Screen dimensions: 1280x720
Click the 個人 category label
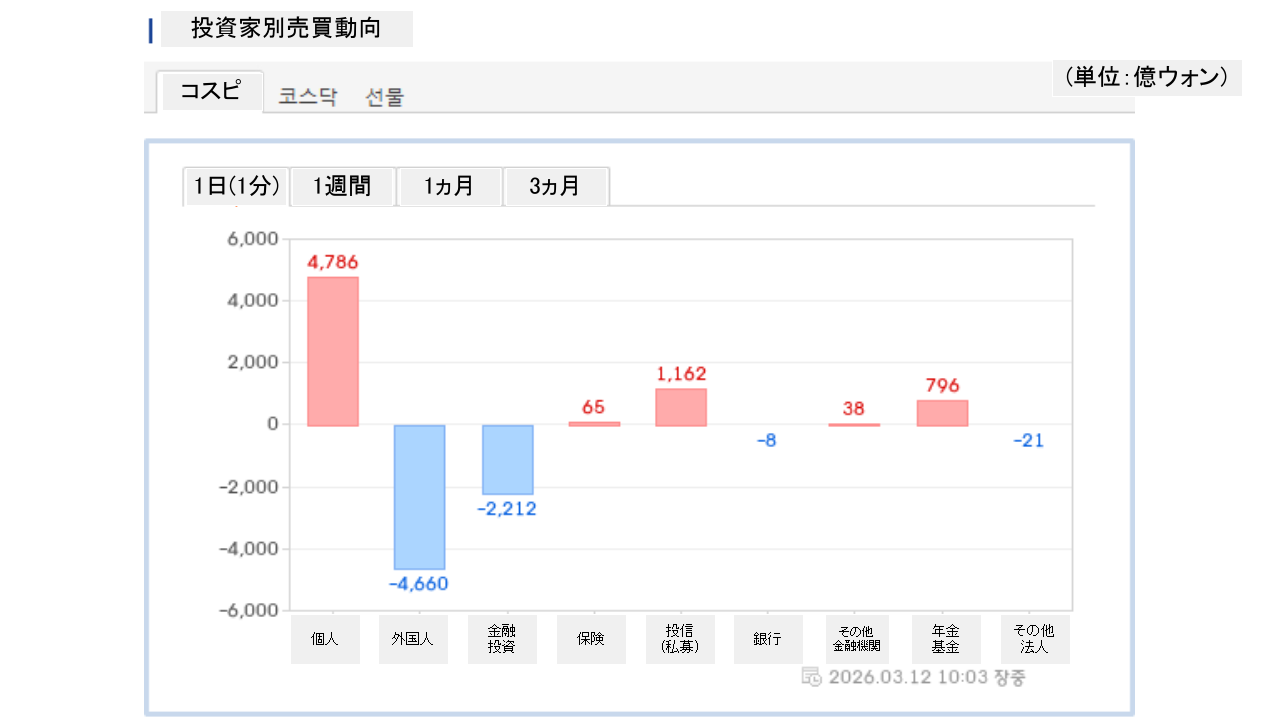pyautogui.click(x=325, y=639)
